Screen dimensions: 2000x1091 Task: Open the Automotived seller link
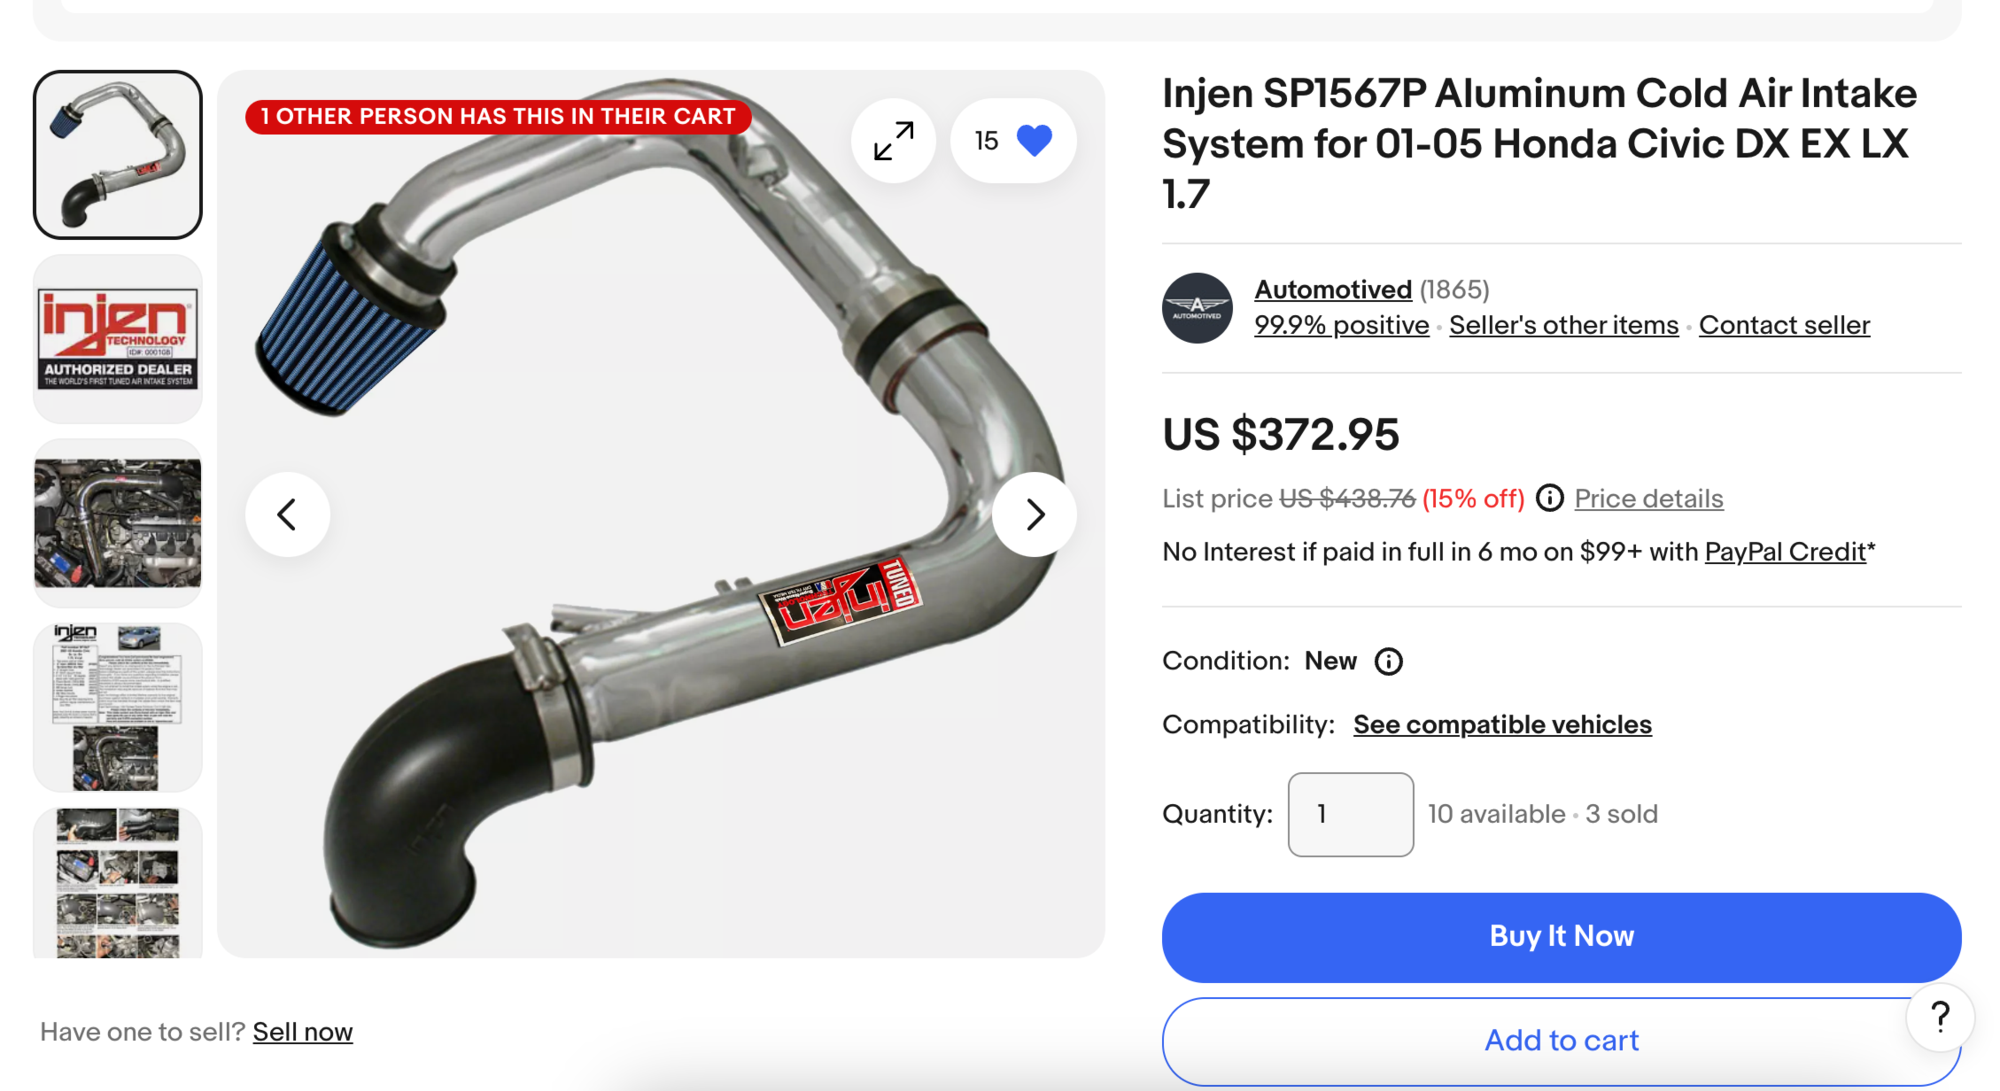click(1333, 290)
